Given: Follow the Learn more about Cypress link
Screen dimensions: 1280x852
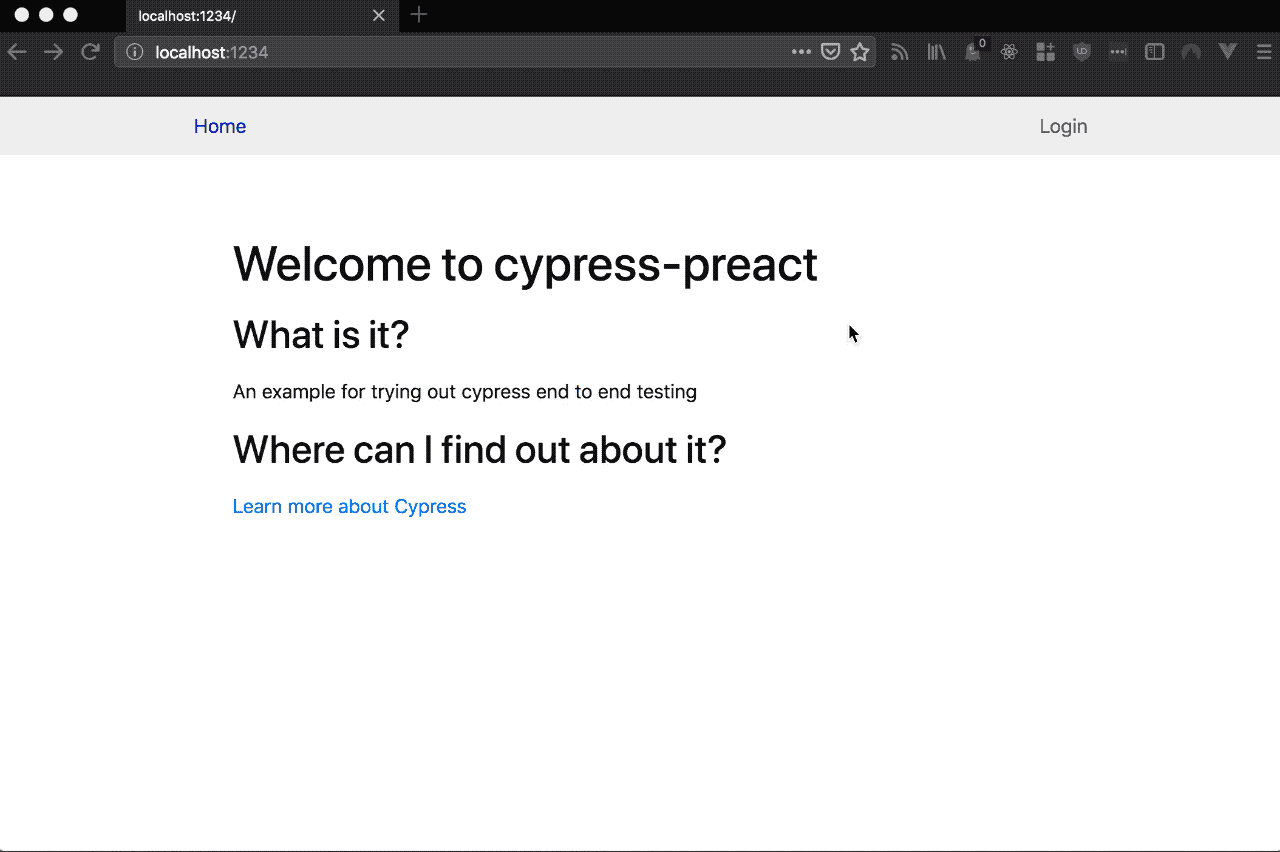Looking at the screenshot, I should [349, 506].
